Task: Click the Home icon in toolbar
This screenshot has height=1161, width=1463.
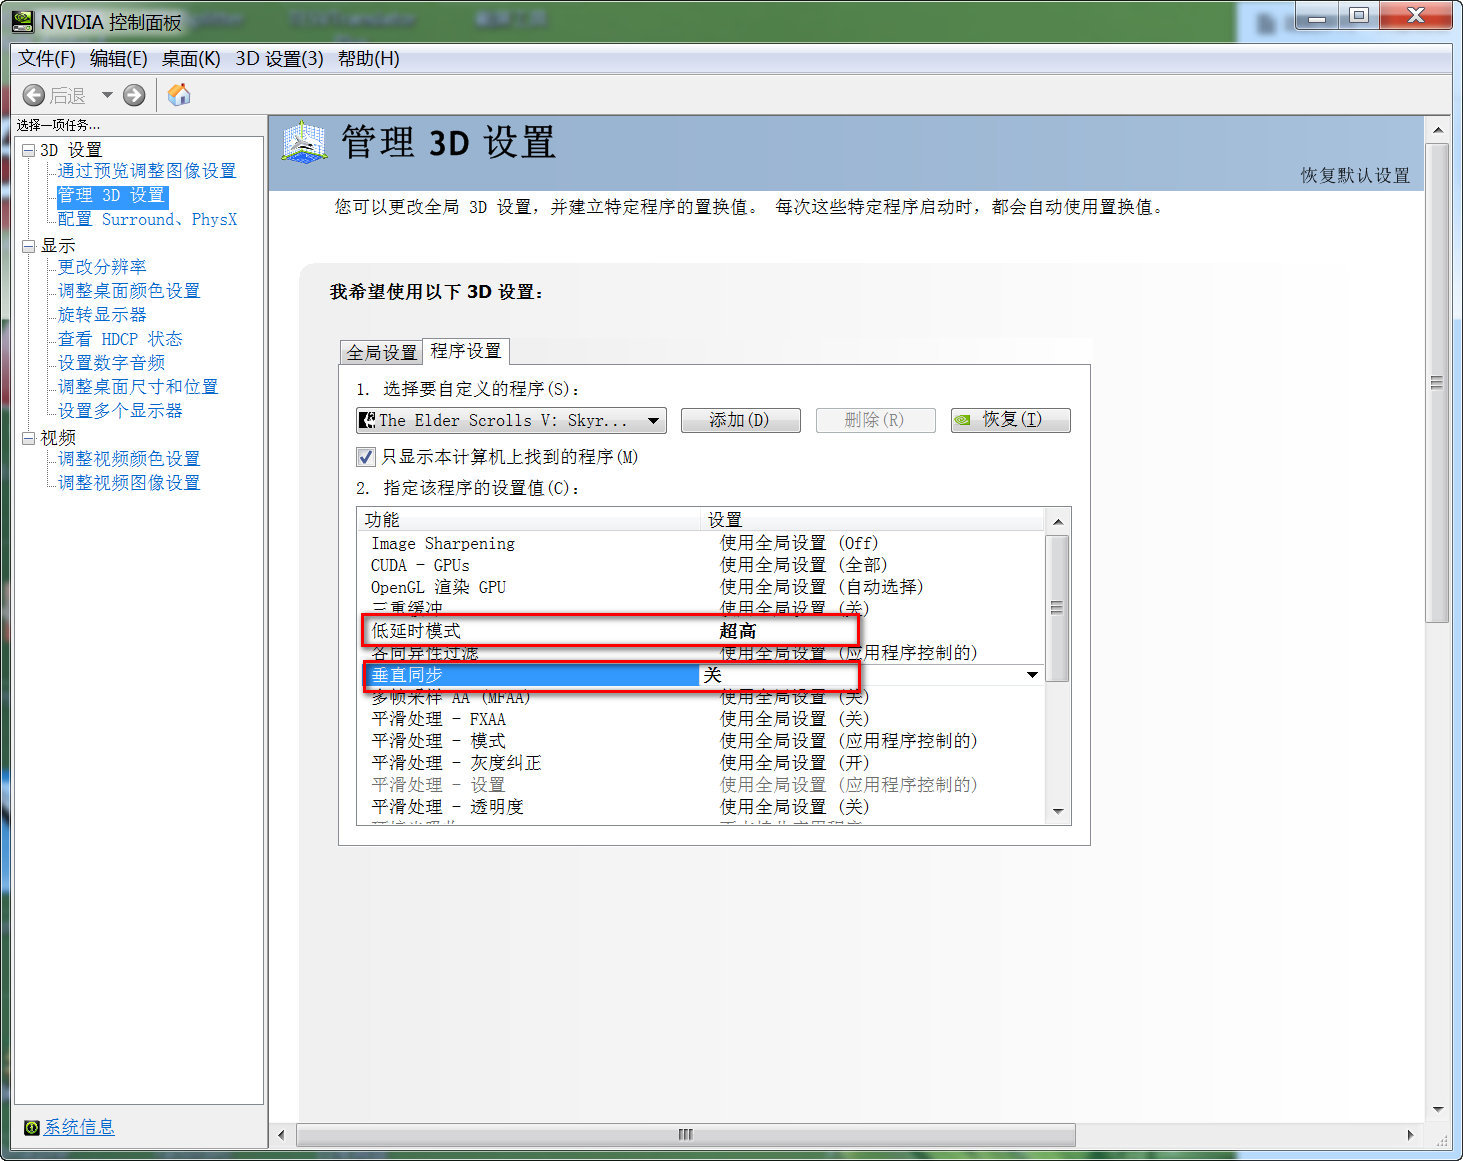Action: 179,95
